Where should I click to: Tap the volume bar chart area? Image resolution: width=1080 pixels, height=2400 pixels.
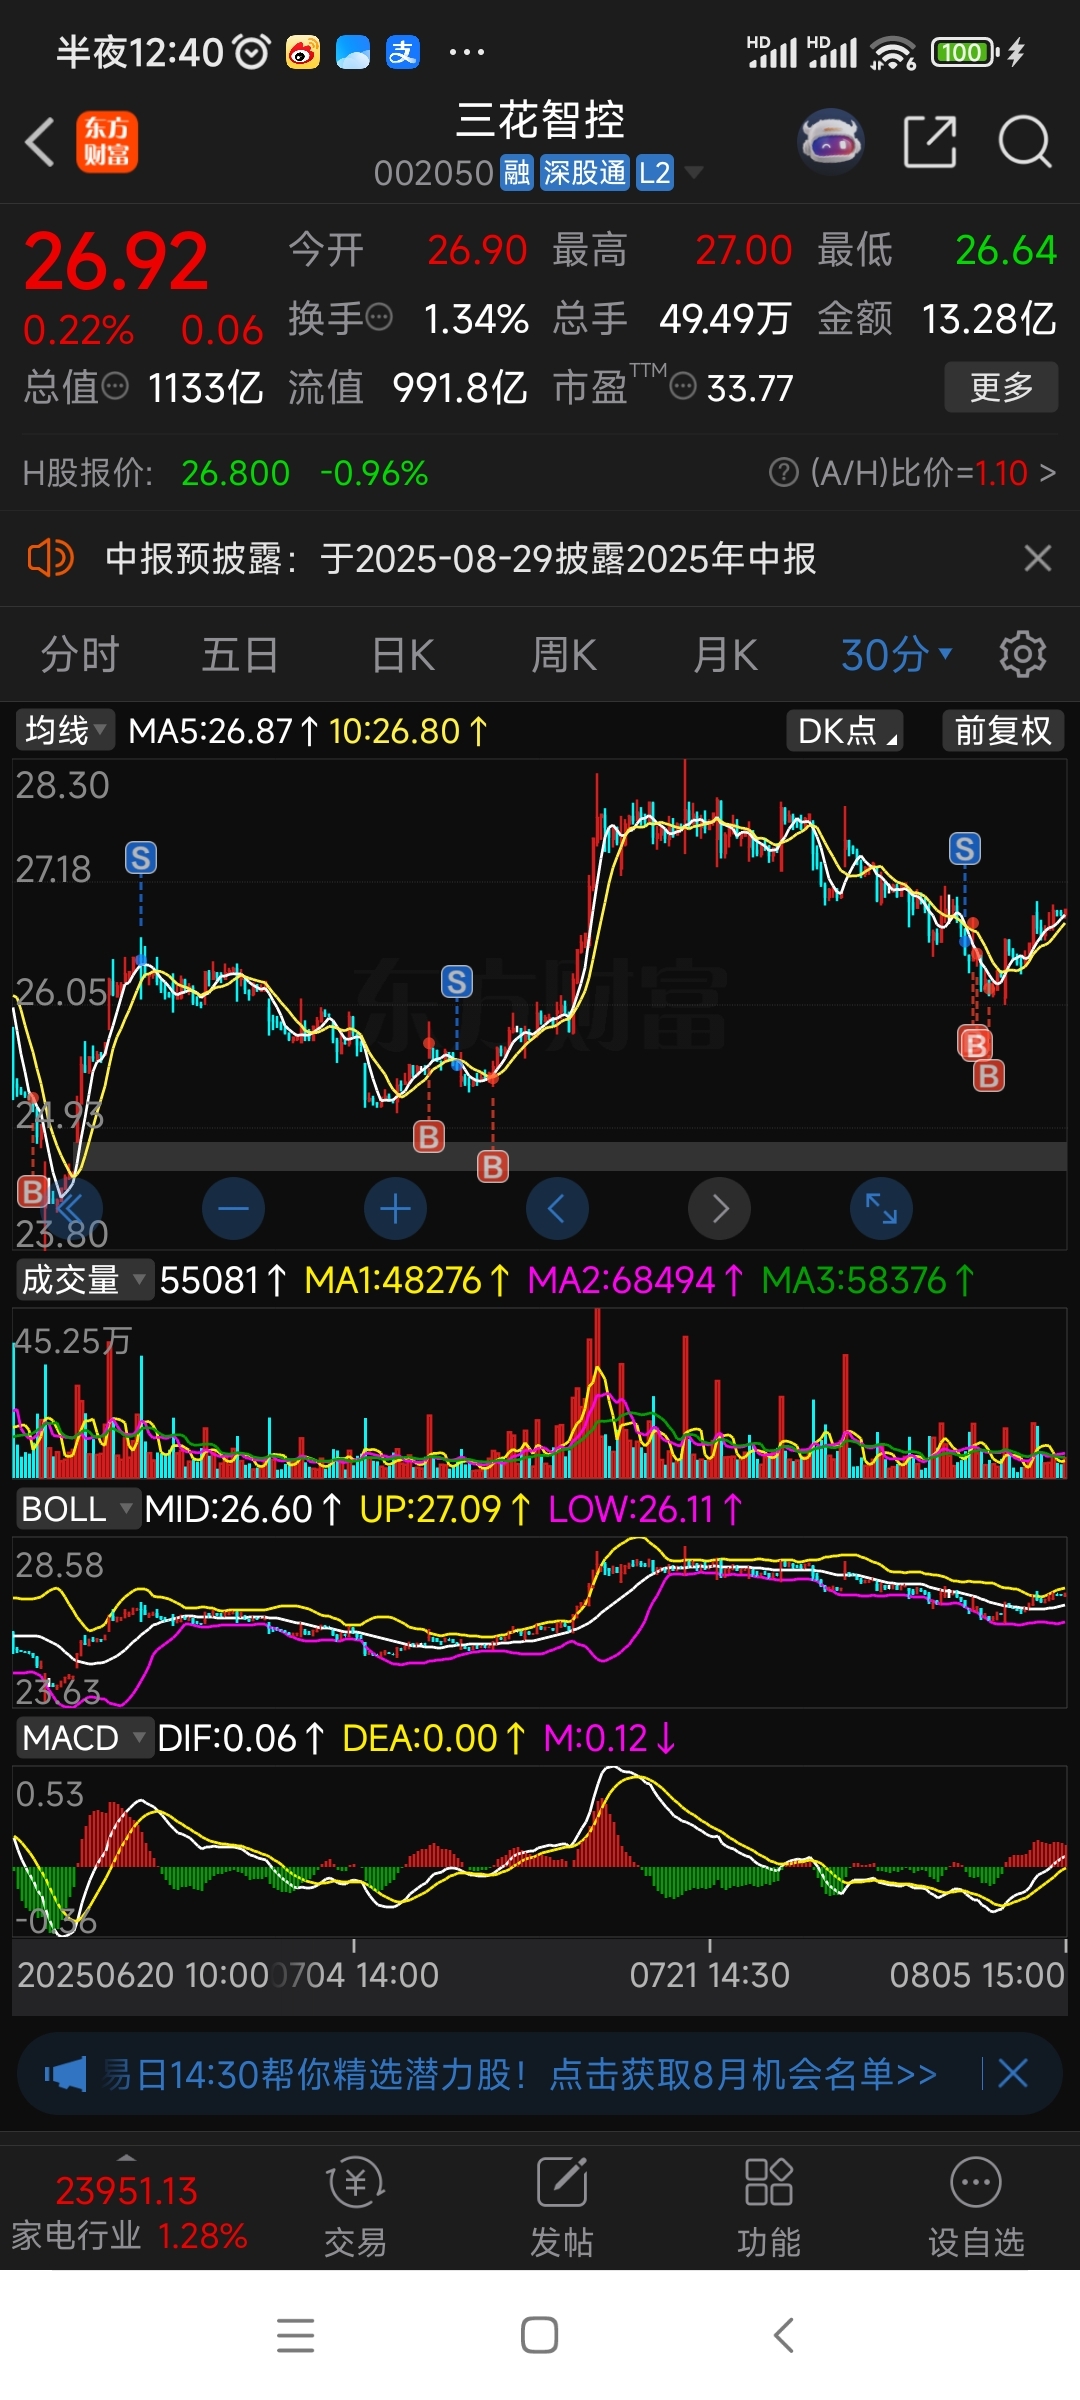coord(540,1393)
